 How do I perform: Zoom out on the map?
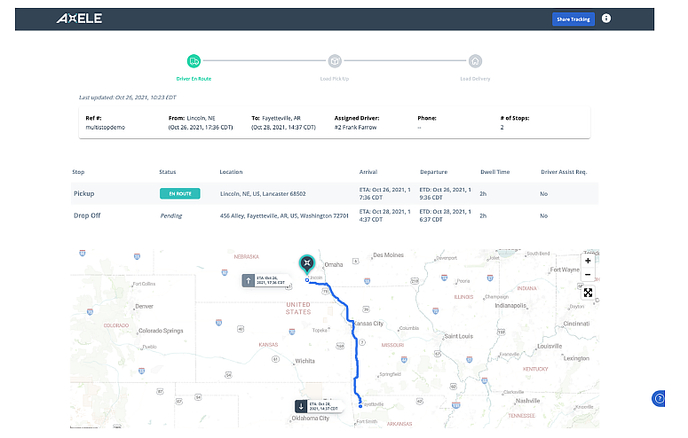(x=588, y=275)
